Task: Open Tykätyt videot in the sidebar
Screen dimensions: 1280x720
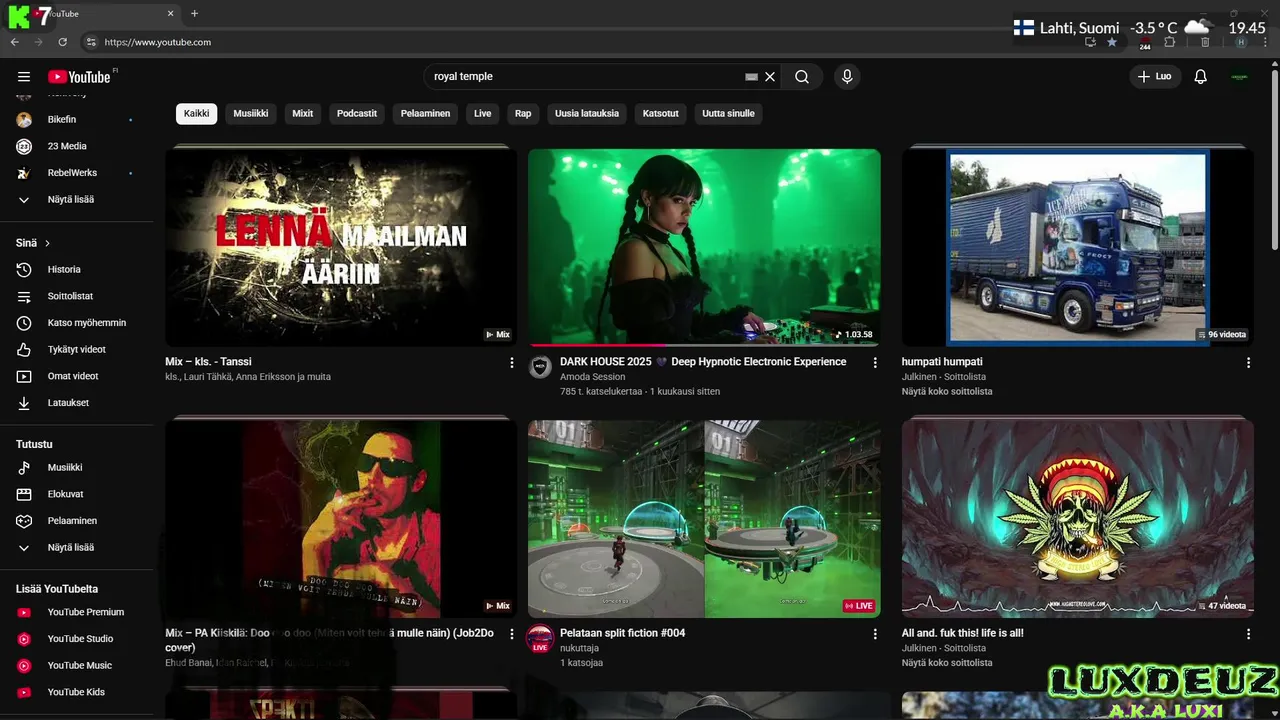Action: pos(76,349)
